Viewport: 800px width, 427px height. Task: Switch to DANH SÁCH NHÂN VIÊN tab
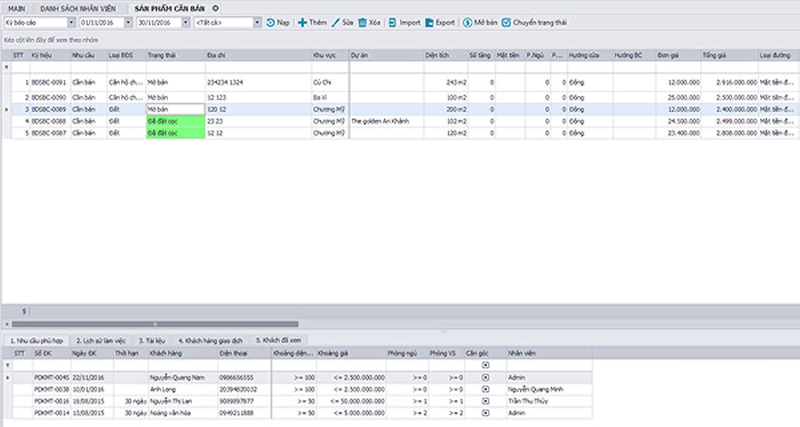(x=78, y=9)
